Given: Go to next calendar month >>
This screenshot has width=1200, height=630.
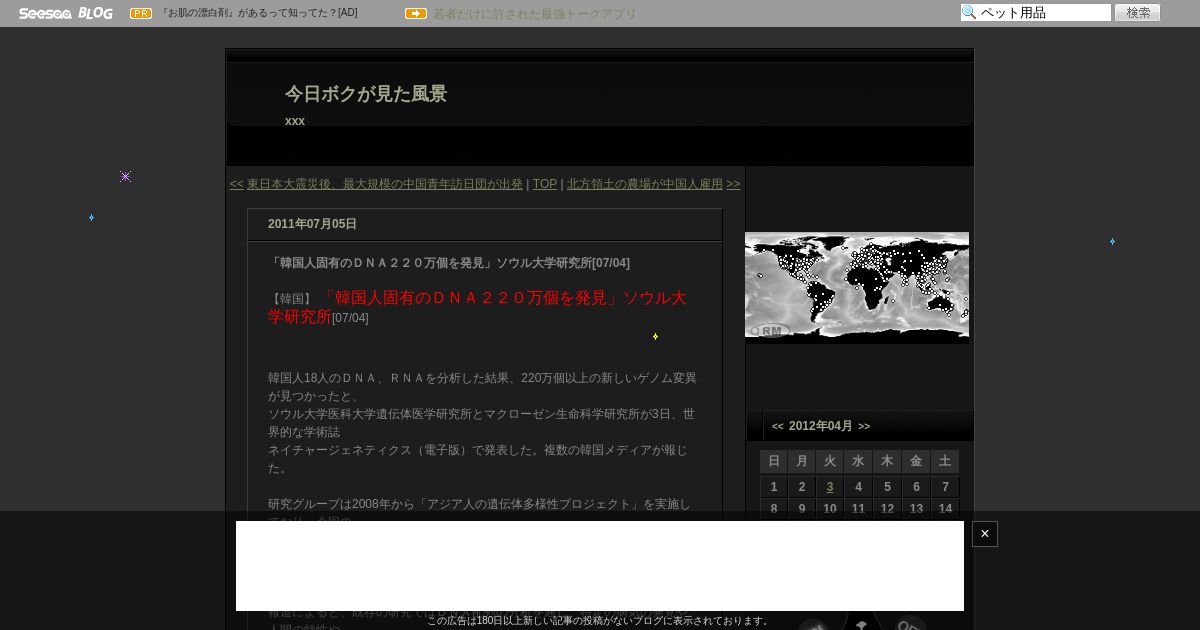Looking at the screenshot, I should [864, 426].
